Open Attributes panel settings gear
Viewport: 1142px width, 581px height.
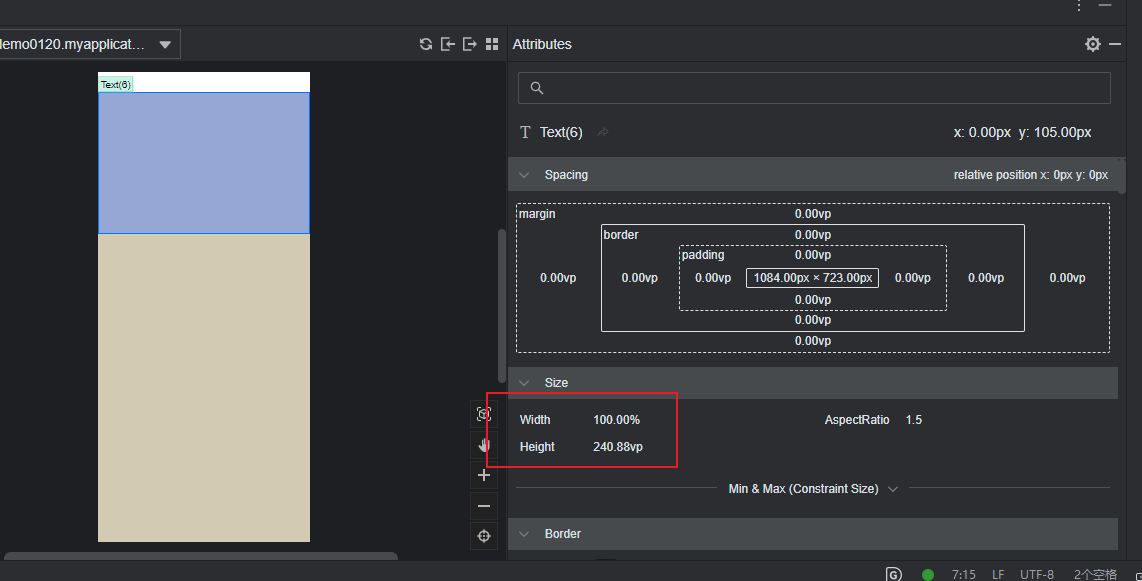click(x=1093, y=44)
